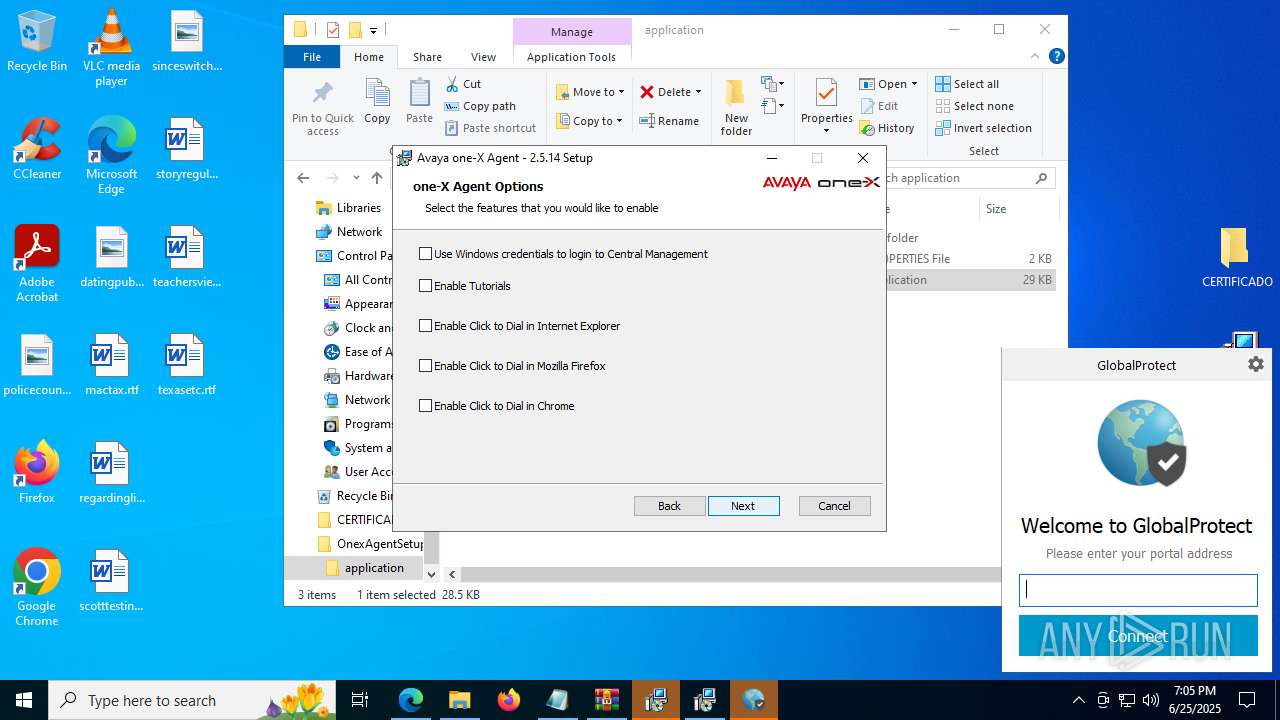Open Google Chrome desktop shortcut
The height and width of the screenshot is (720, 1280).
(x=37, y=587)
